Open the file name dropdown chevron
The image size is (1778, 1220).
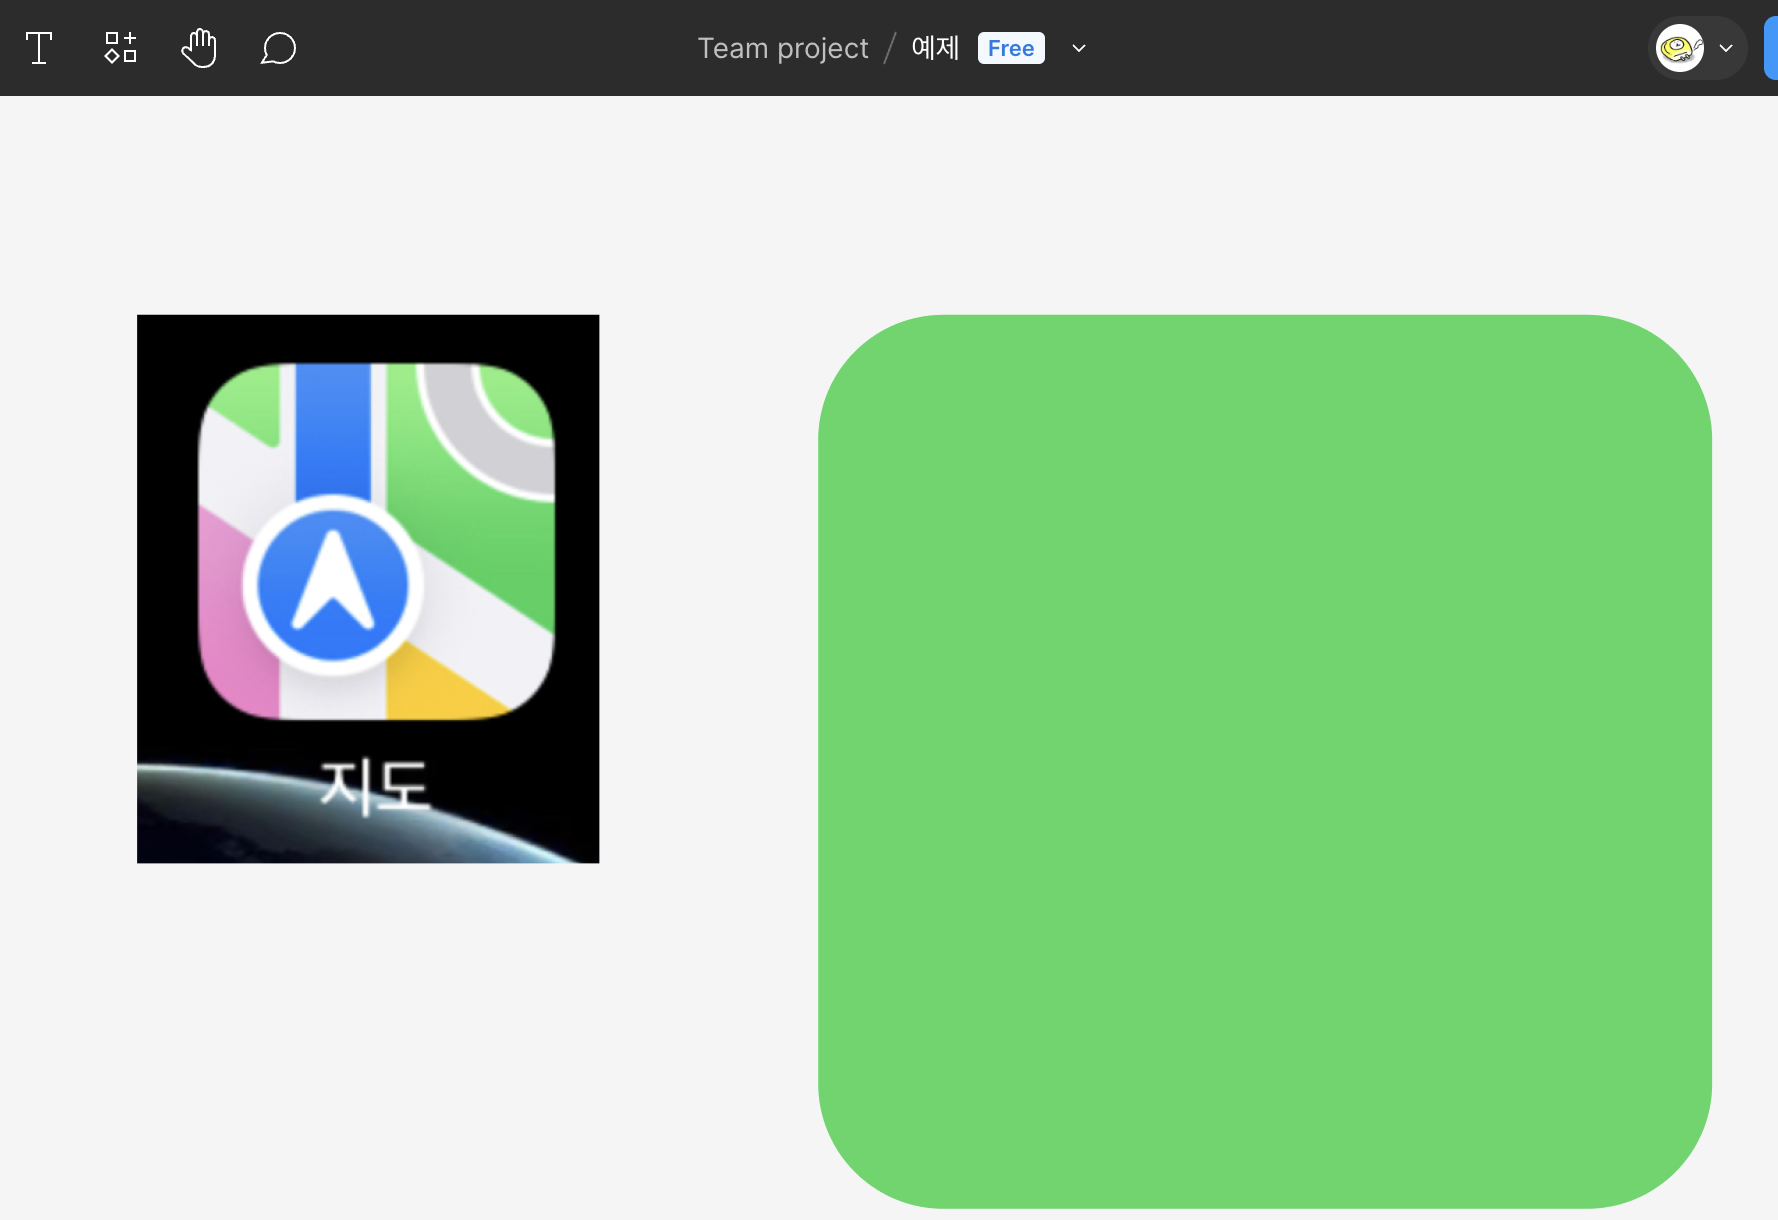coord(1079,48)
